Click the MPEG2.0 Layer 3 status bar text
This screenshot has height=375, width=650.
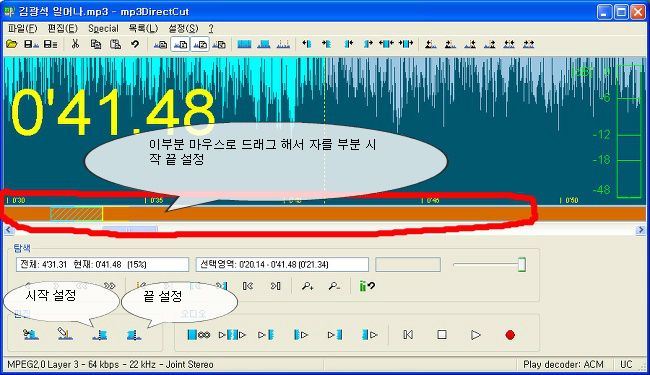(110, 365)
